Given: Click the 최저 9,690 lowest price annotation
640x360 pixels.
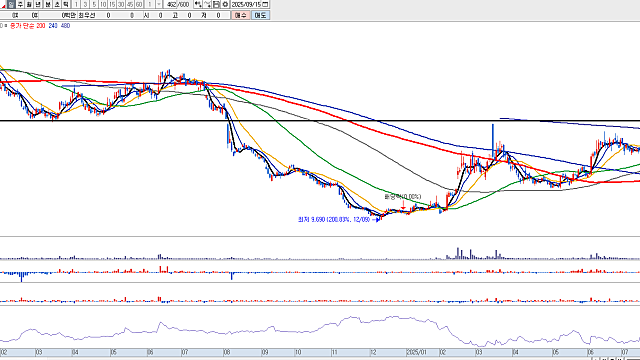Looking at the screenshot, I should tap(334, 220).
